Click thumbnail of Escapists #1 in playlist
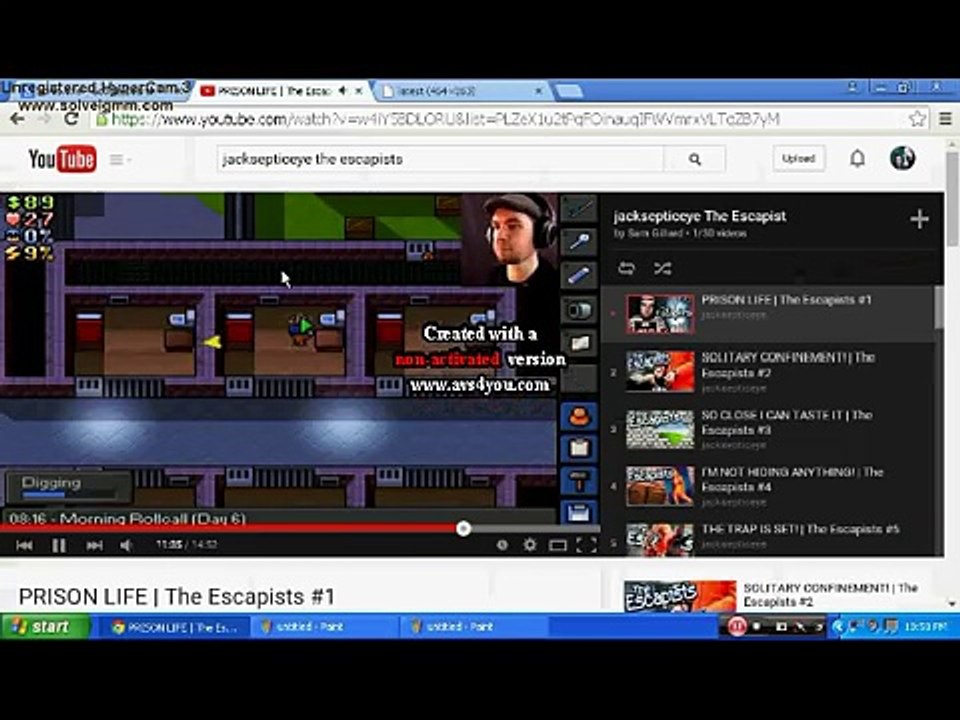This screenshot has height=720, width=960. point(660,314)
